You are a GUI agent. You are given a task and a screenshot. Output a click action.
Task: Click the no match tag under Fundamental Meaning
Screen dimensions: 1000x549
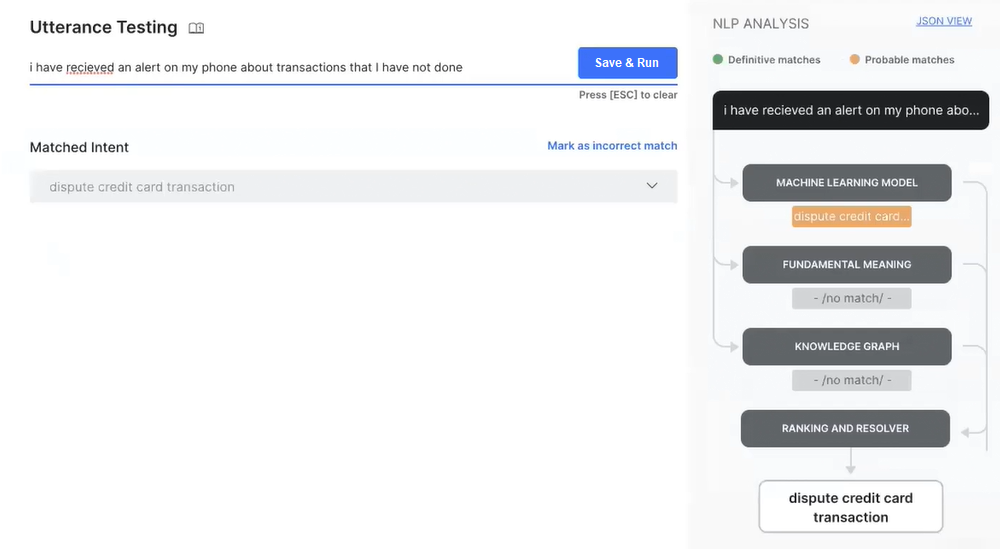pos(852,299)
